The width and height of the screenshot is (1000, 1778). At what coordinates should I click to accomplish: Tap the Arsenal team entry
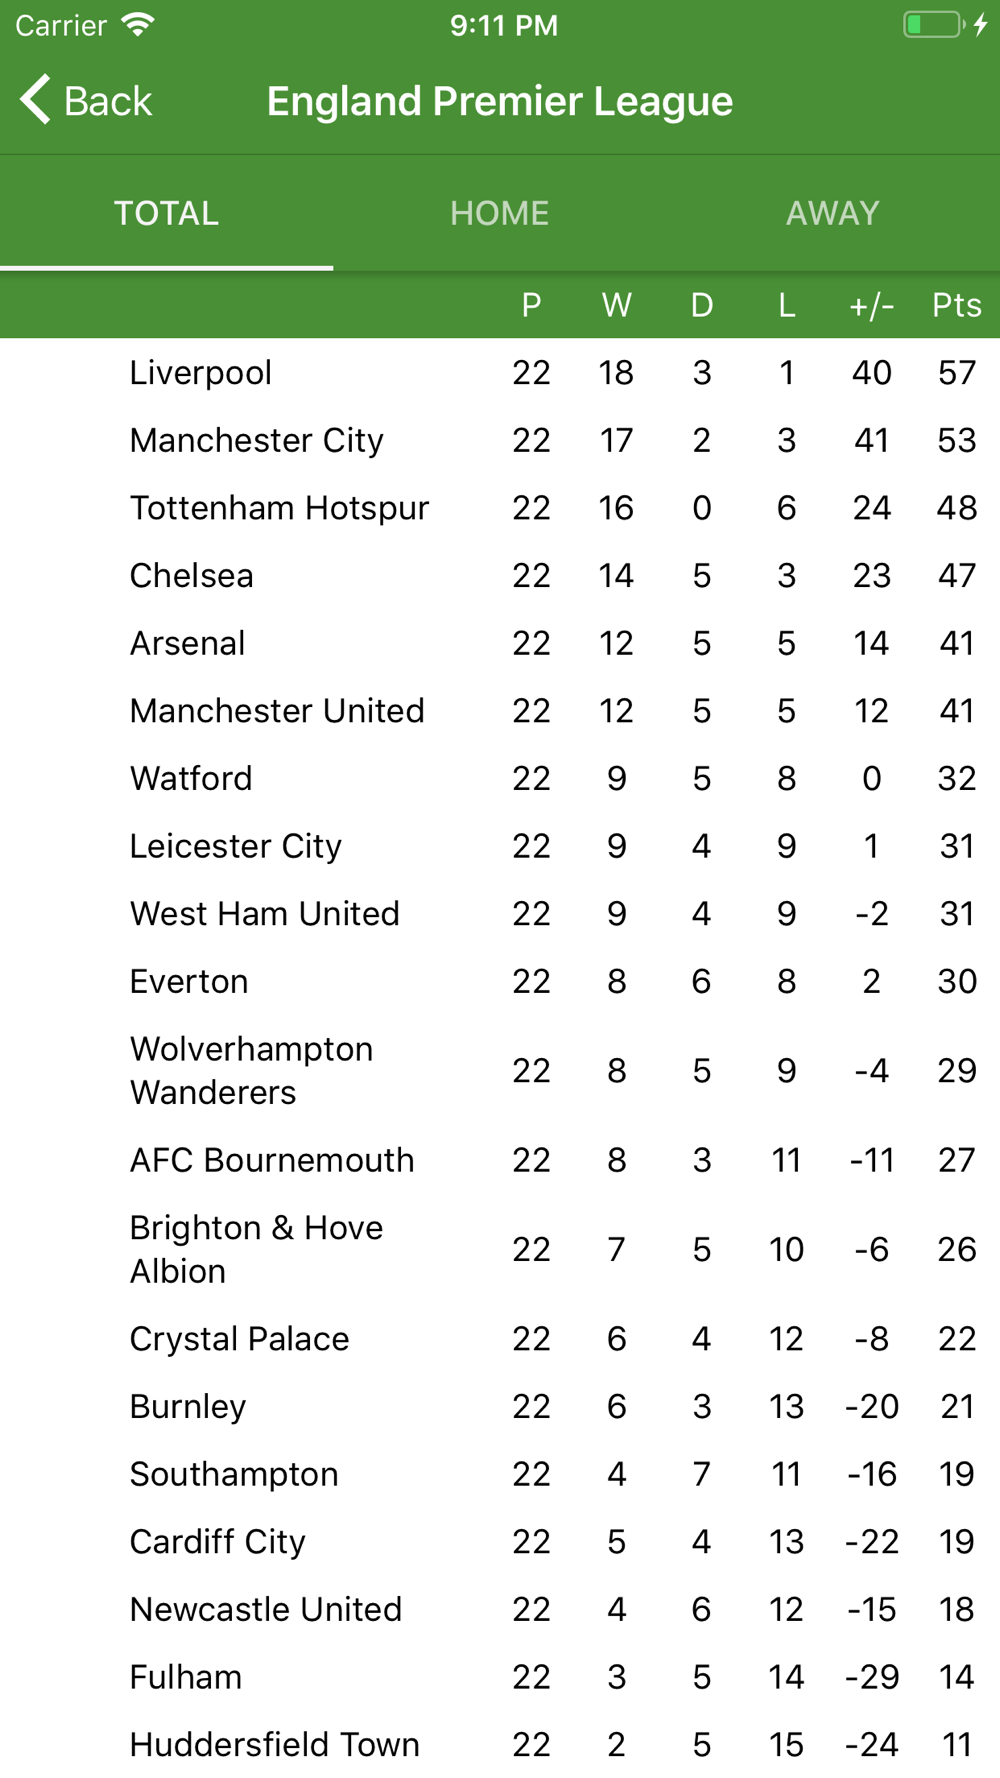(x=500, y=643)
